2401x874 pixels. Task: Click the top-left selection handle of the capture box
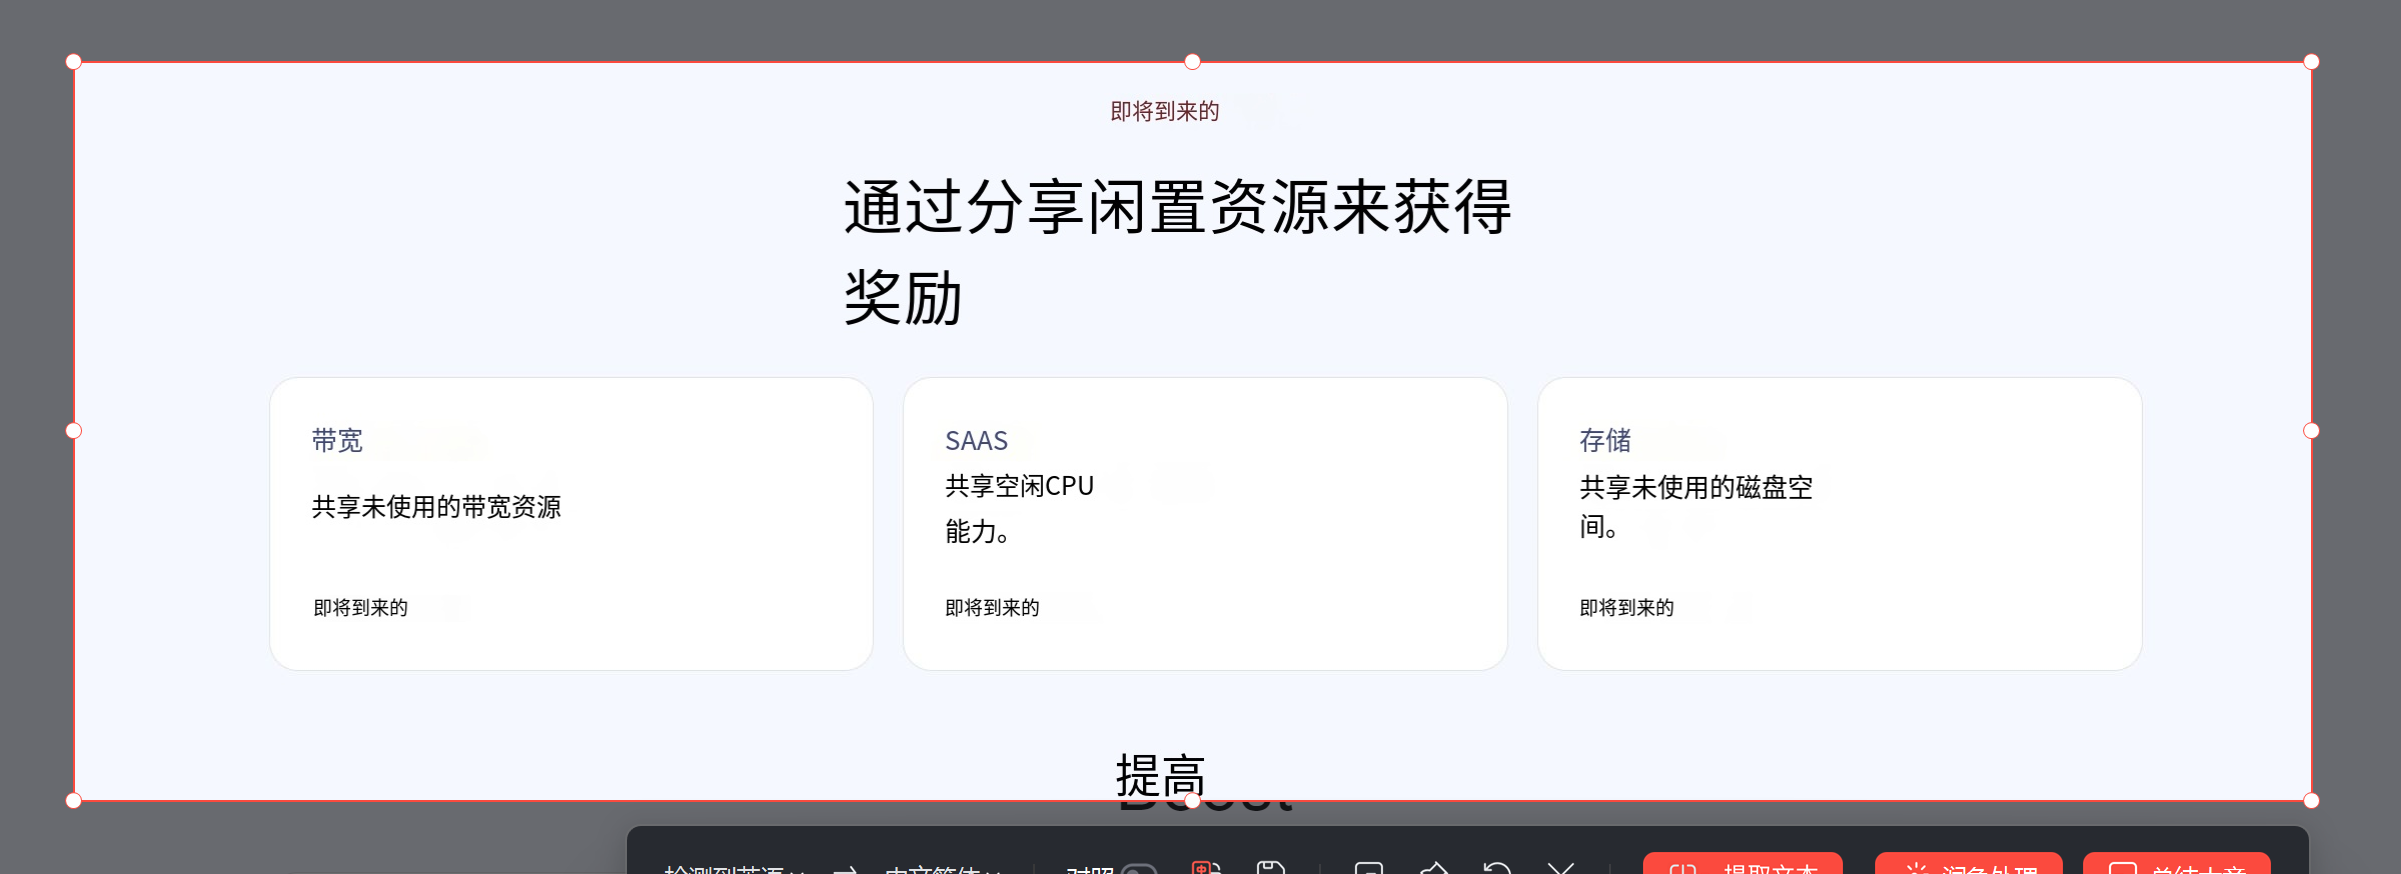(73, 62)
